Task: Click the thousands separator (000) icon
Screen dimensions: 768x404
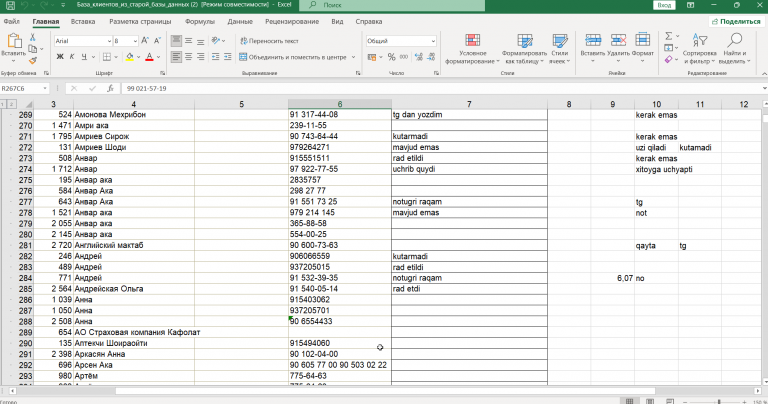Action: pos(404,57)
